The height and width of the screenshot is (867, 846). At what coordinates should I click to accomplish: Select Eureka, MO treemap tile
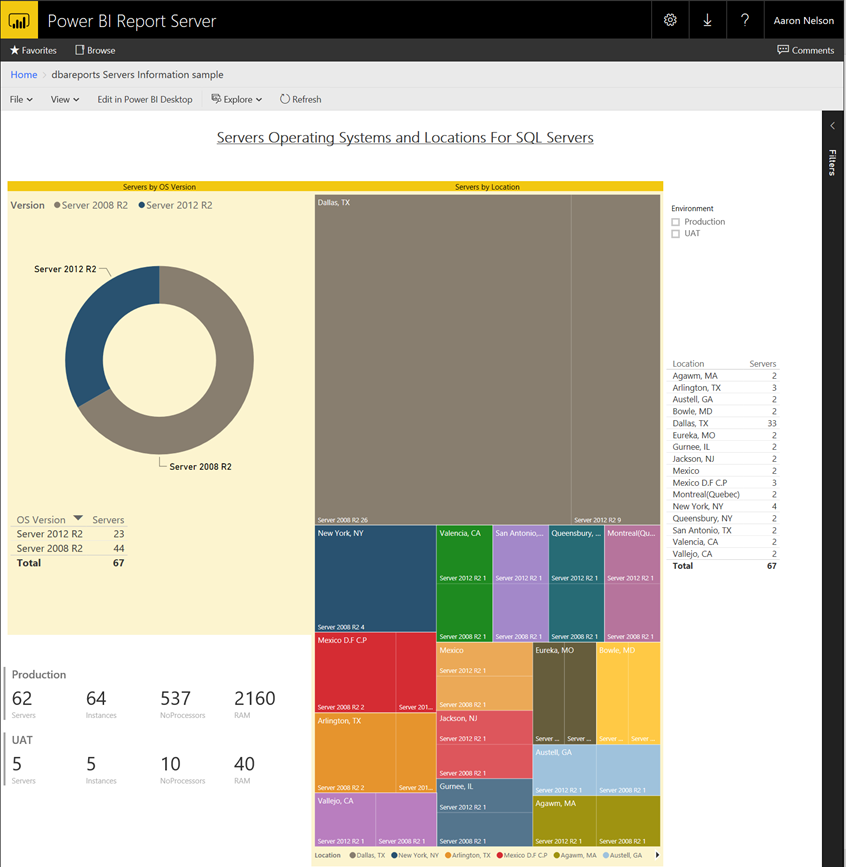point(565,693)
